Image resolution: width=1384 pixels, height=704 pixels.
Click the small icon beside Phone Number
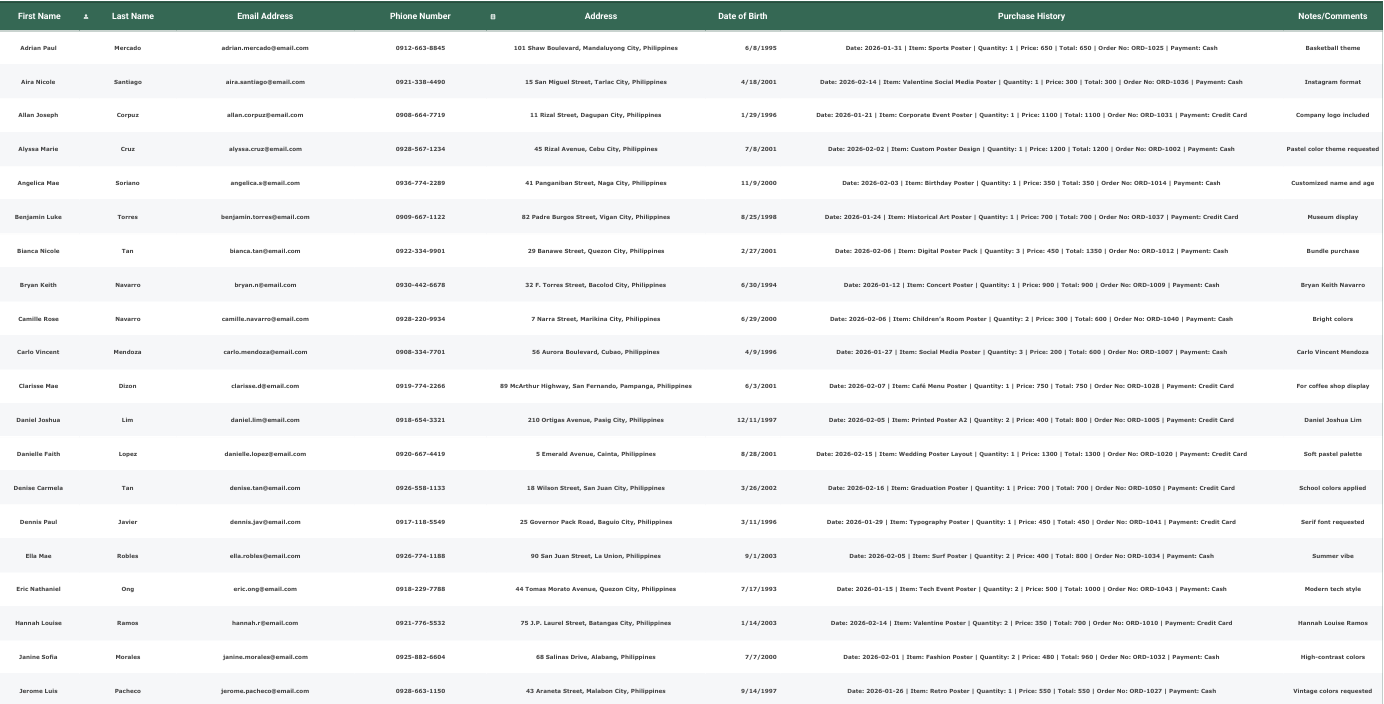492,17
